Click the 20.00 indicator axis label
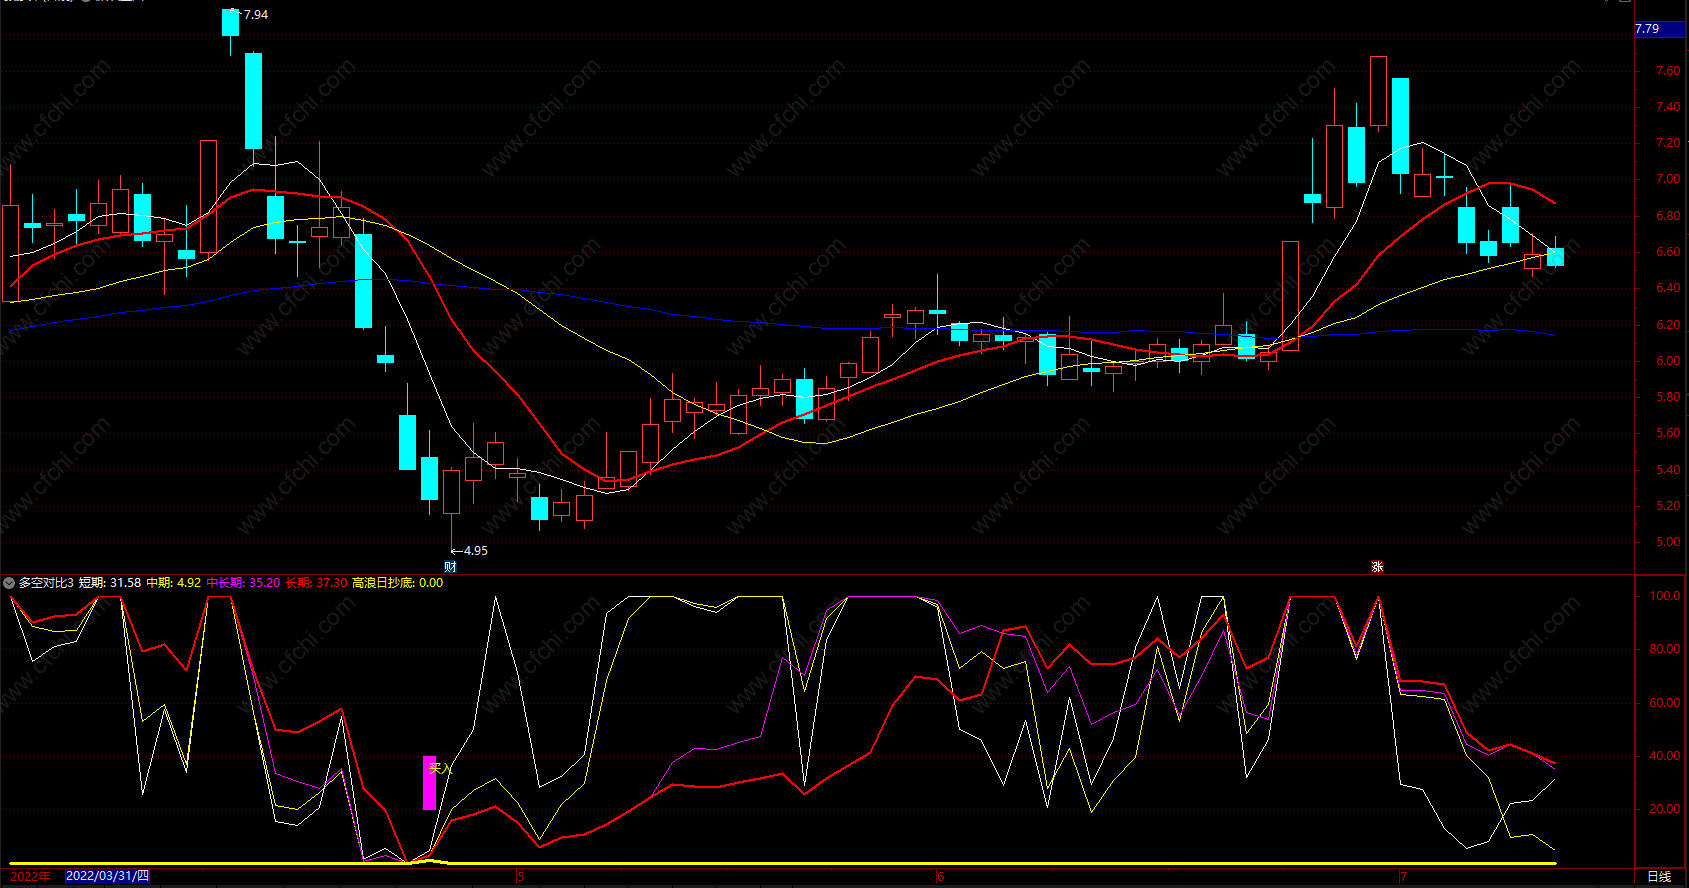The height and width of the screenshot is (888, 1689). click(x=1665, y=809)
